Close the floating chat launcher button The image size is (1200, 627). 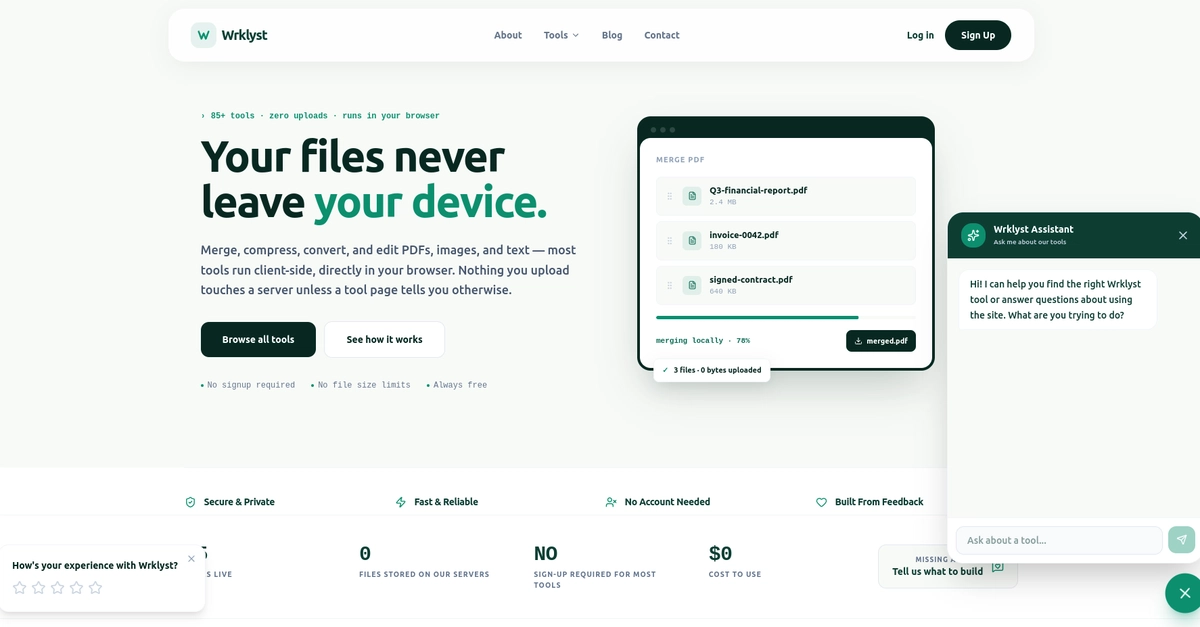(x=1184, y=593)
